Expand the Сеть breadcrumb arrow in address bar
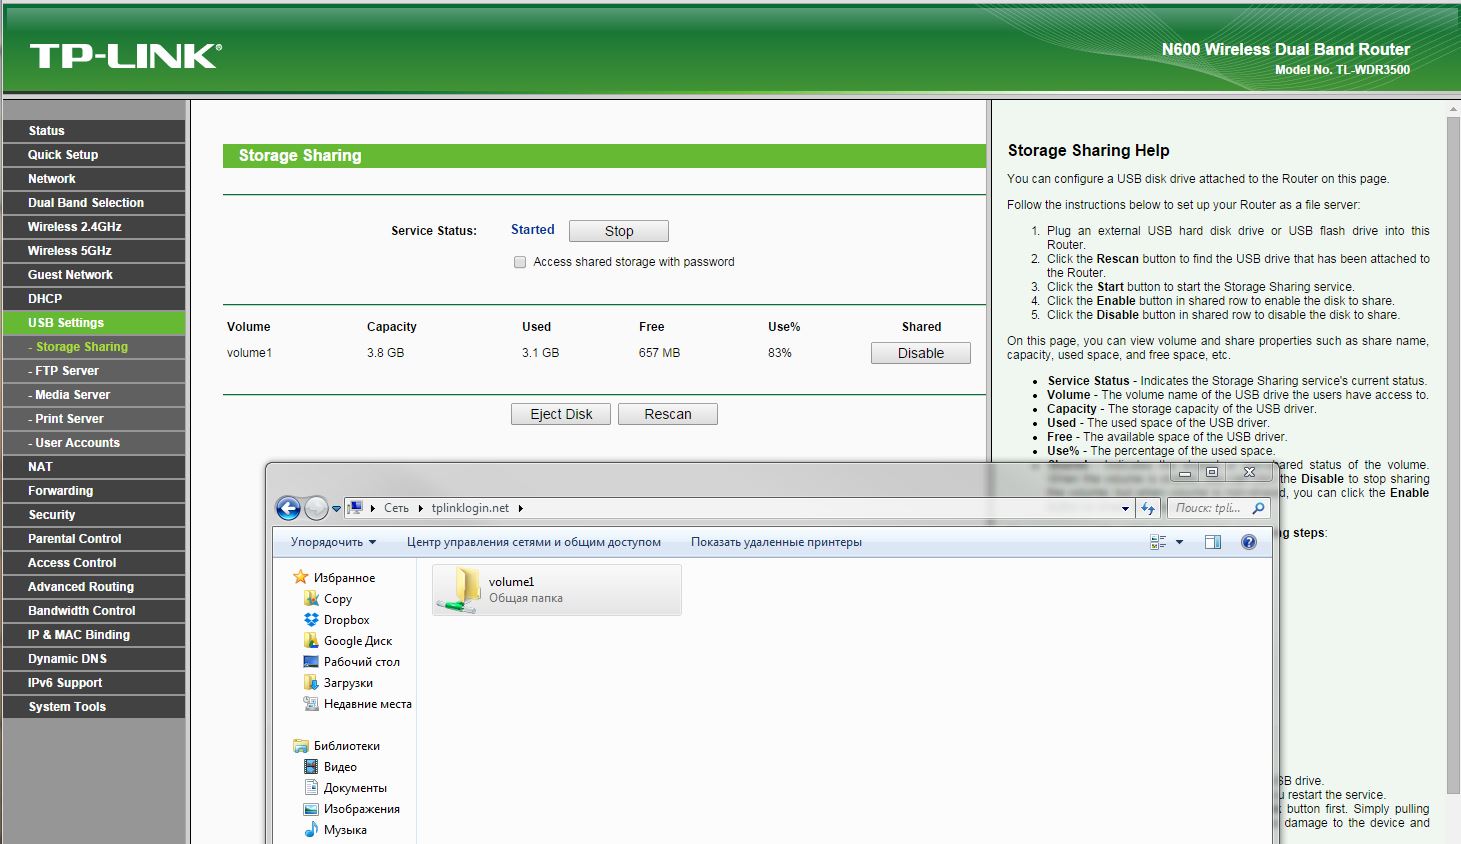The image size is (1461, 844). (x=420, y=508)
